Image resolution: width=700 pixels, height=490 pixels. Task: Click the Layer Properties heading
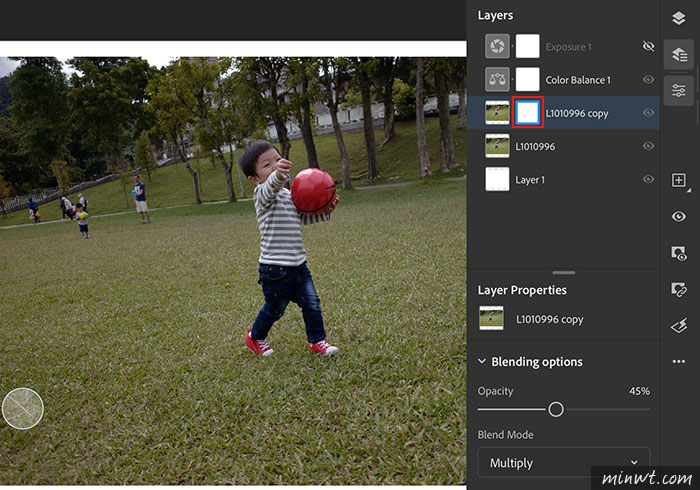pos(522,291)
